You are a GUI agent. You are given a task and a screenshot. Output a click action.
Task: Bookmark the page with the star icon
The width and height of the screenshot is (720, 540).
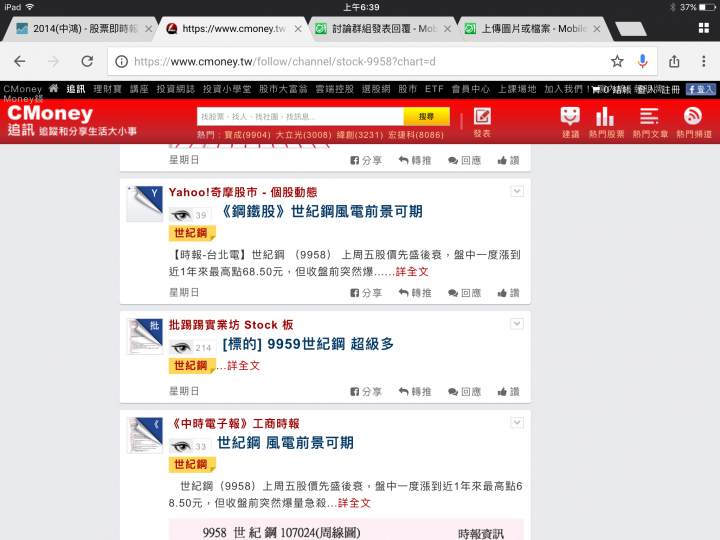click(x=617, y=61)
